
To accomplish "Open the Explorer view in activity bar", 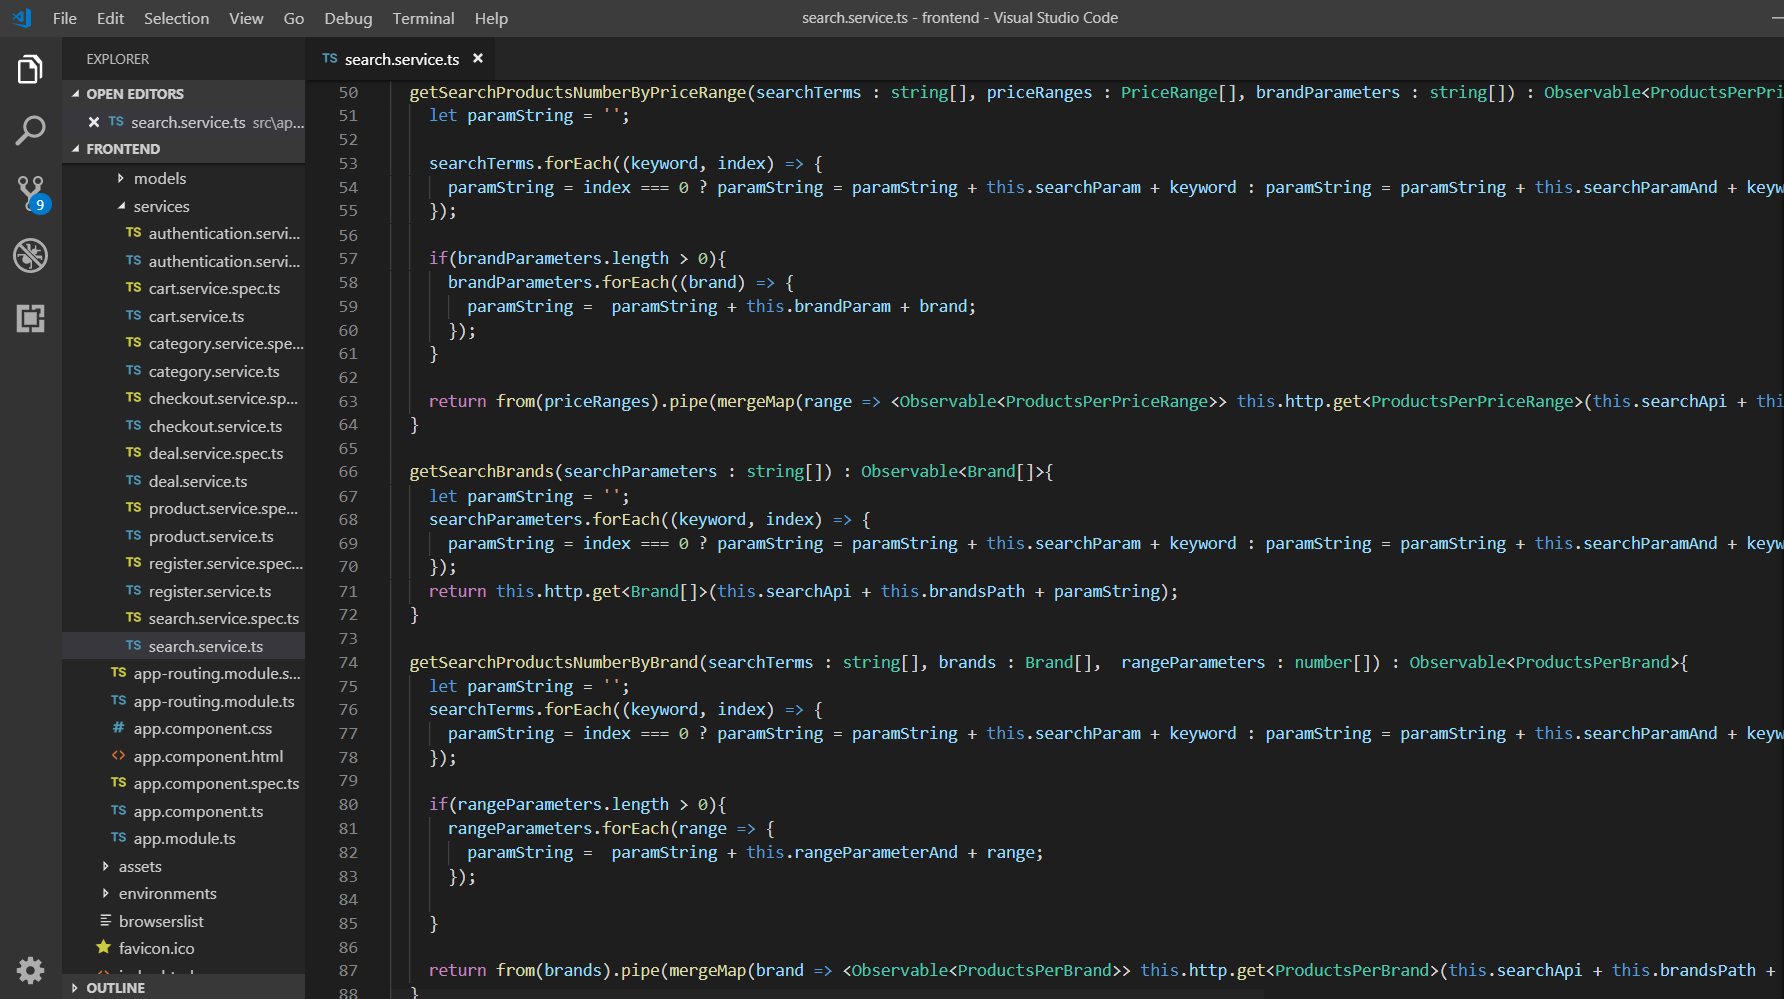I will [x=30, y=70].
